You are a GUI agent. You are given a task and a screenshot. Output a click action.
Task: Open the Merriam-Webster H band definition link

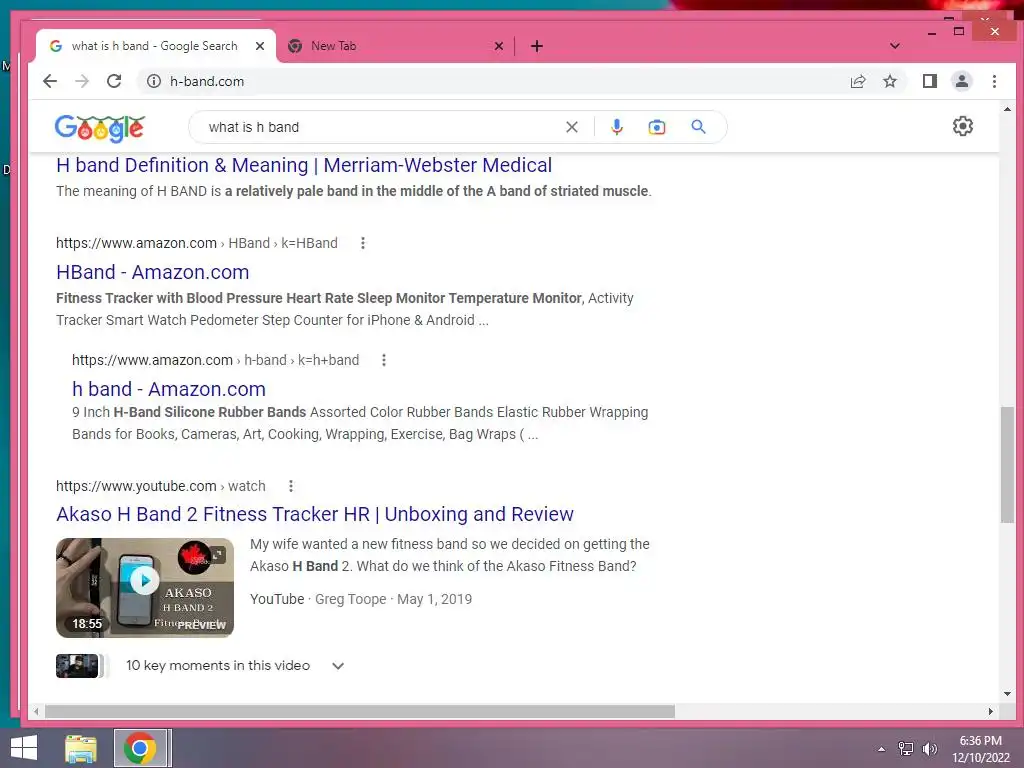304,165
